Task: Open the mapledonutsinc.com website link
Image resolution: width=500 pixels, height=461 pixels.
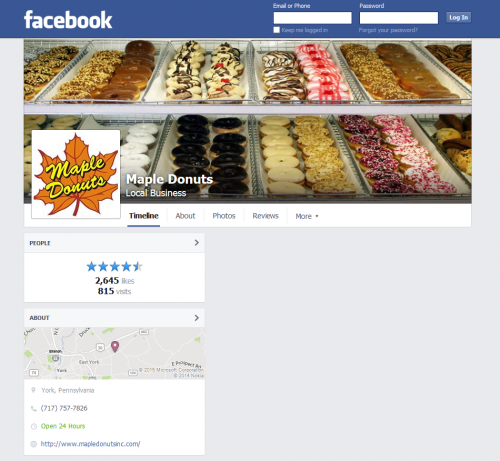Action: coord(90,444)
